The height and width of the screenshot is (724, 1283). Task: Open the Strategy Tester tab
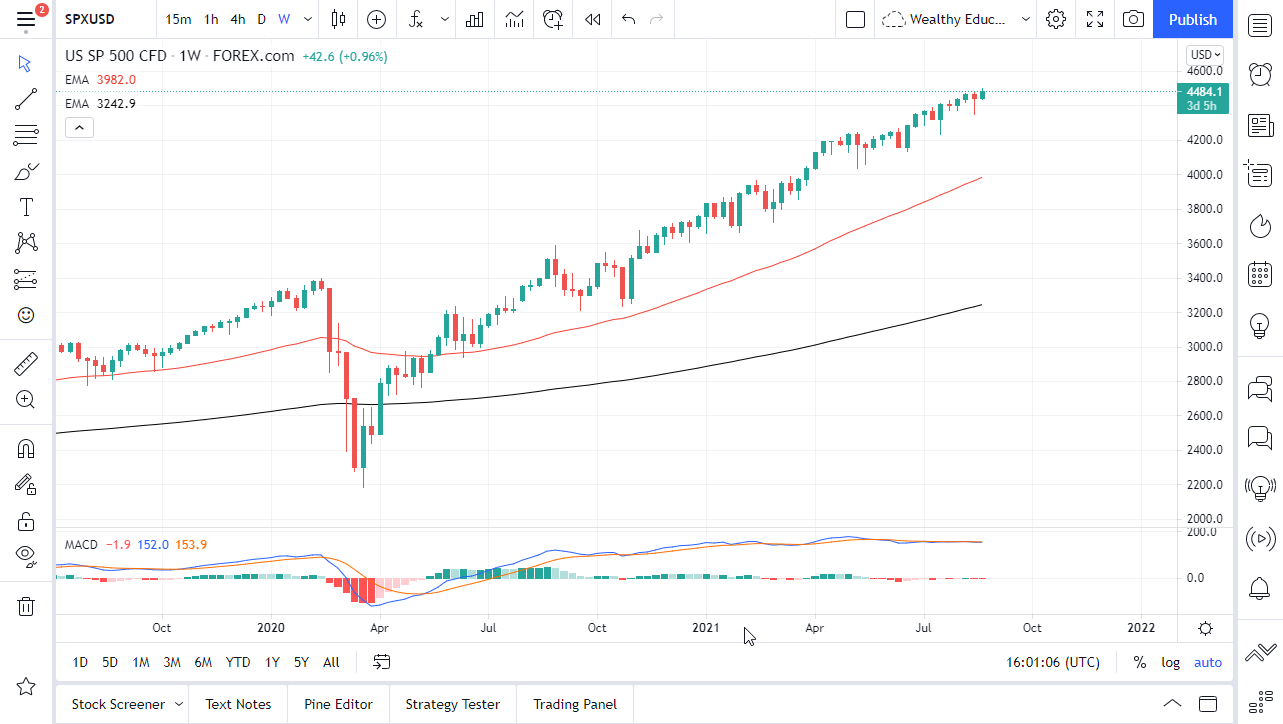(x=452, y=704)
